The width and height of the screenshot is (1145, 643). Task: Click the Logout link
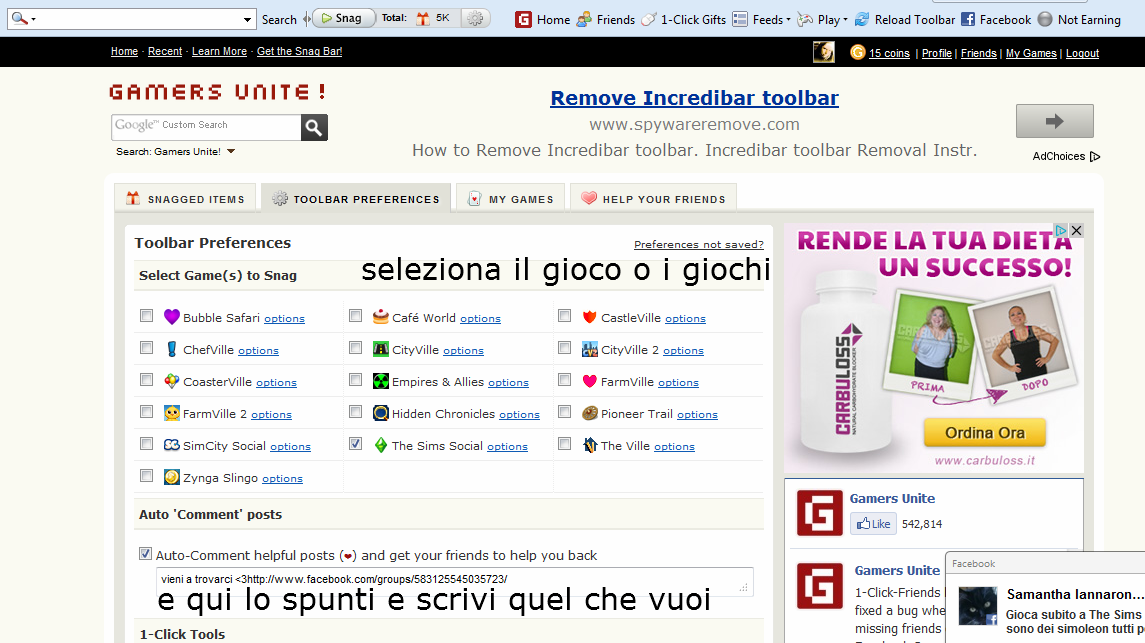tap(1082, 53)
